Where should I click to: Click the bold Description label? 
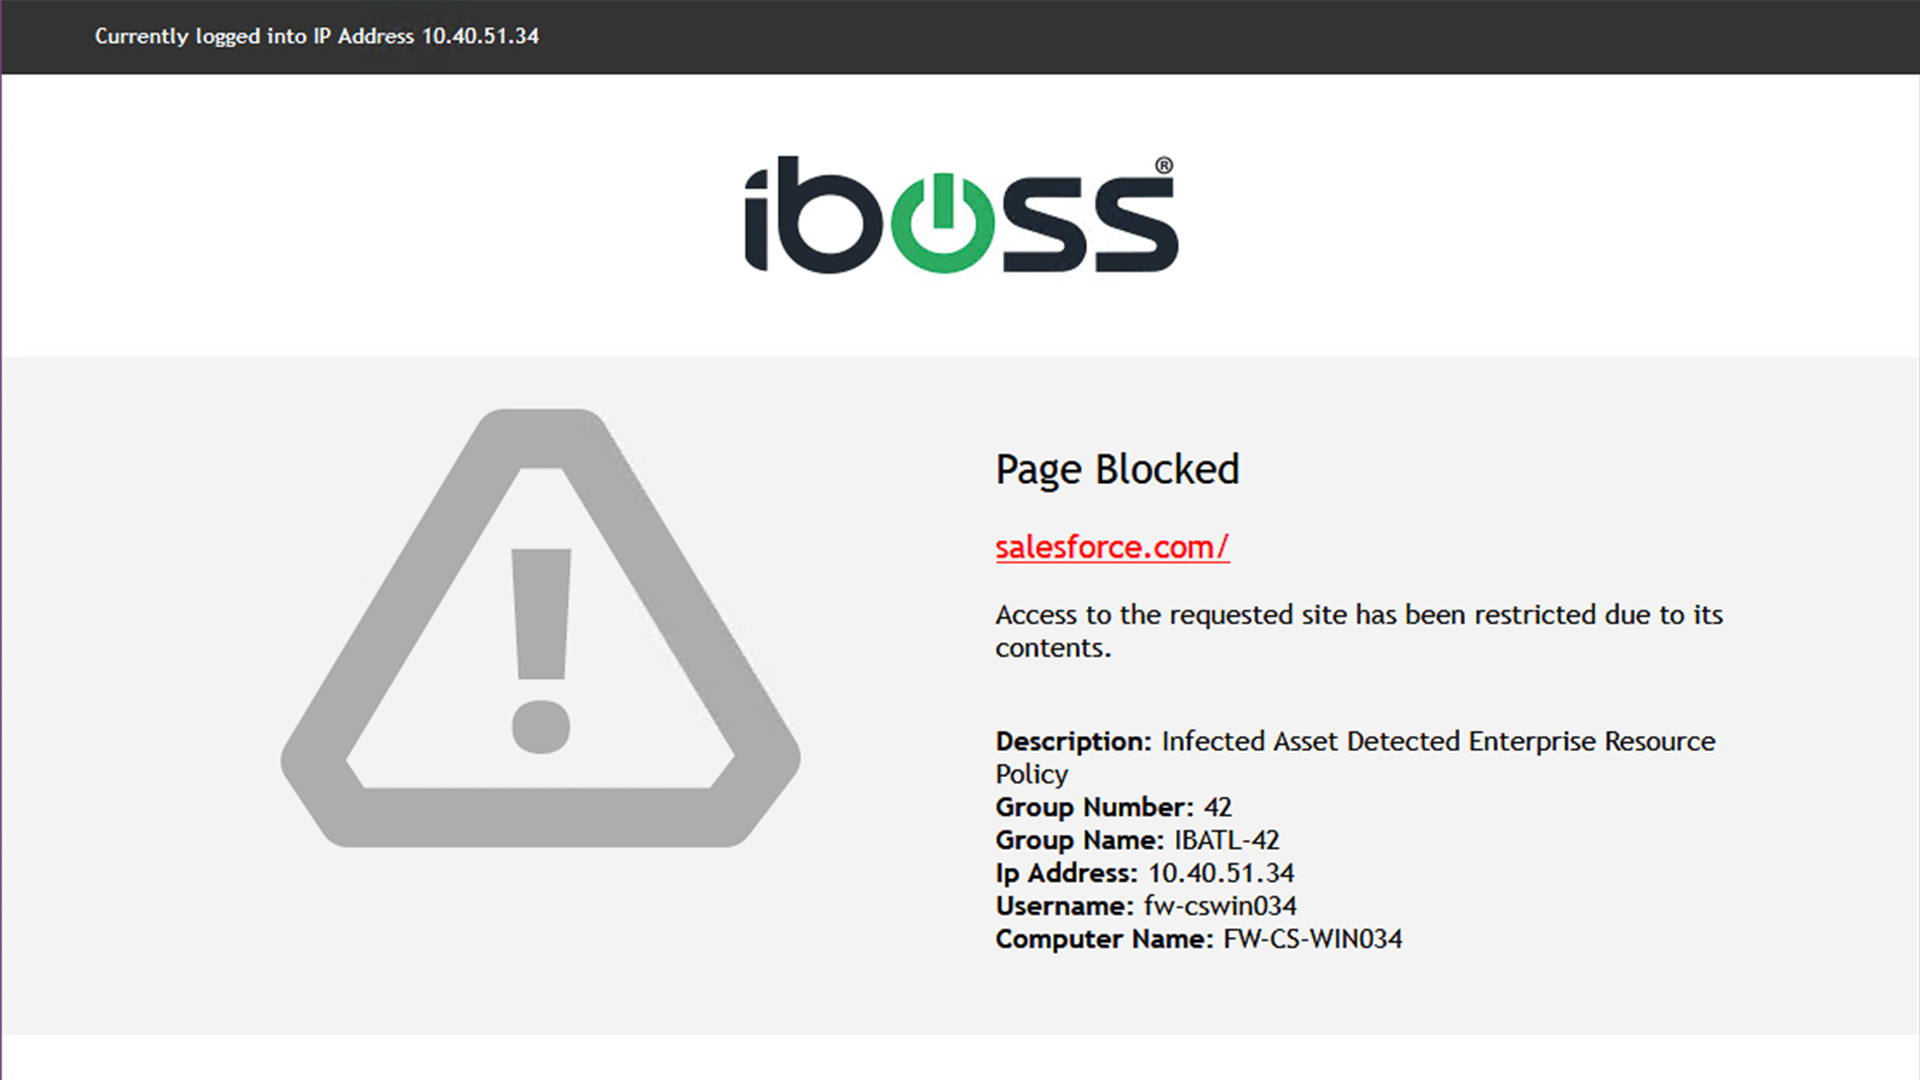1073,741
